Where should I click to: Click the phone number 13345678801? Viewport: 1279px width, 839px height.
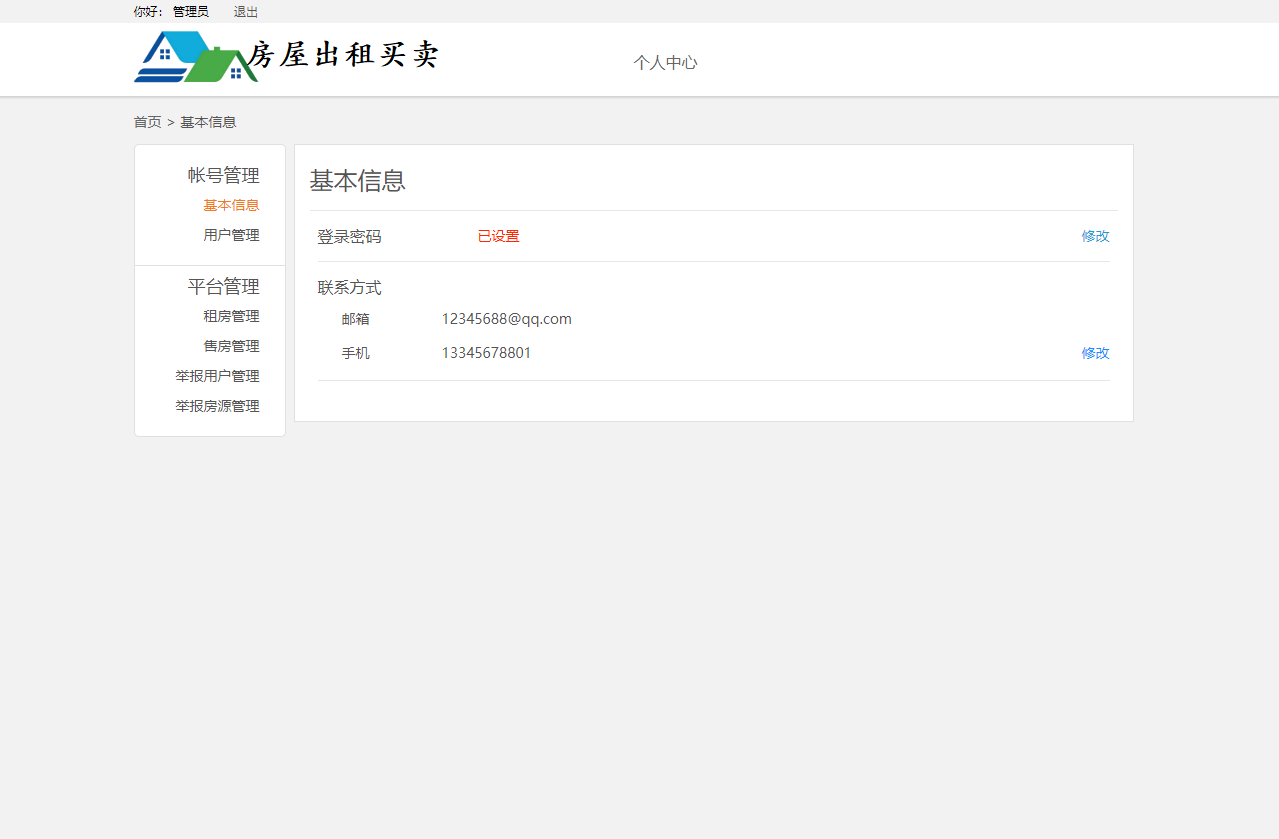point(487,353)
